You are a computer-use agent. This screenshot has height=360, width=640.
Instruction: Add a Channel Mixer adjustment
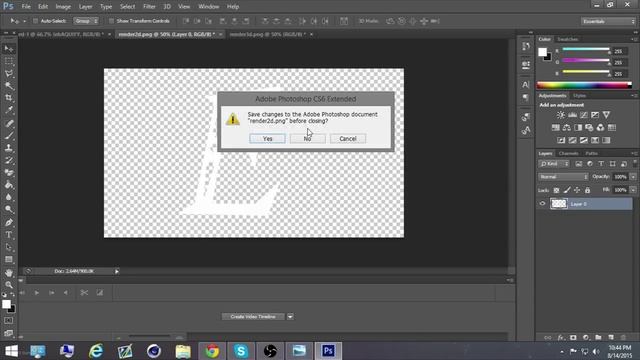[x=600, y=128]
